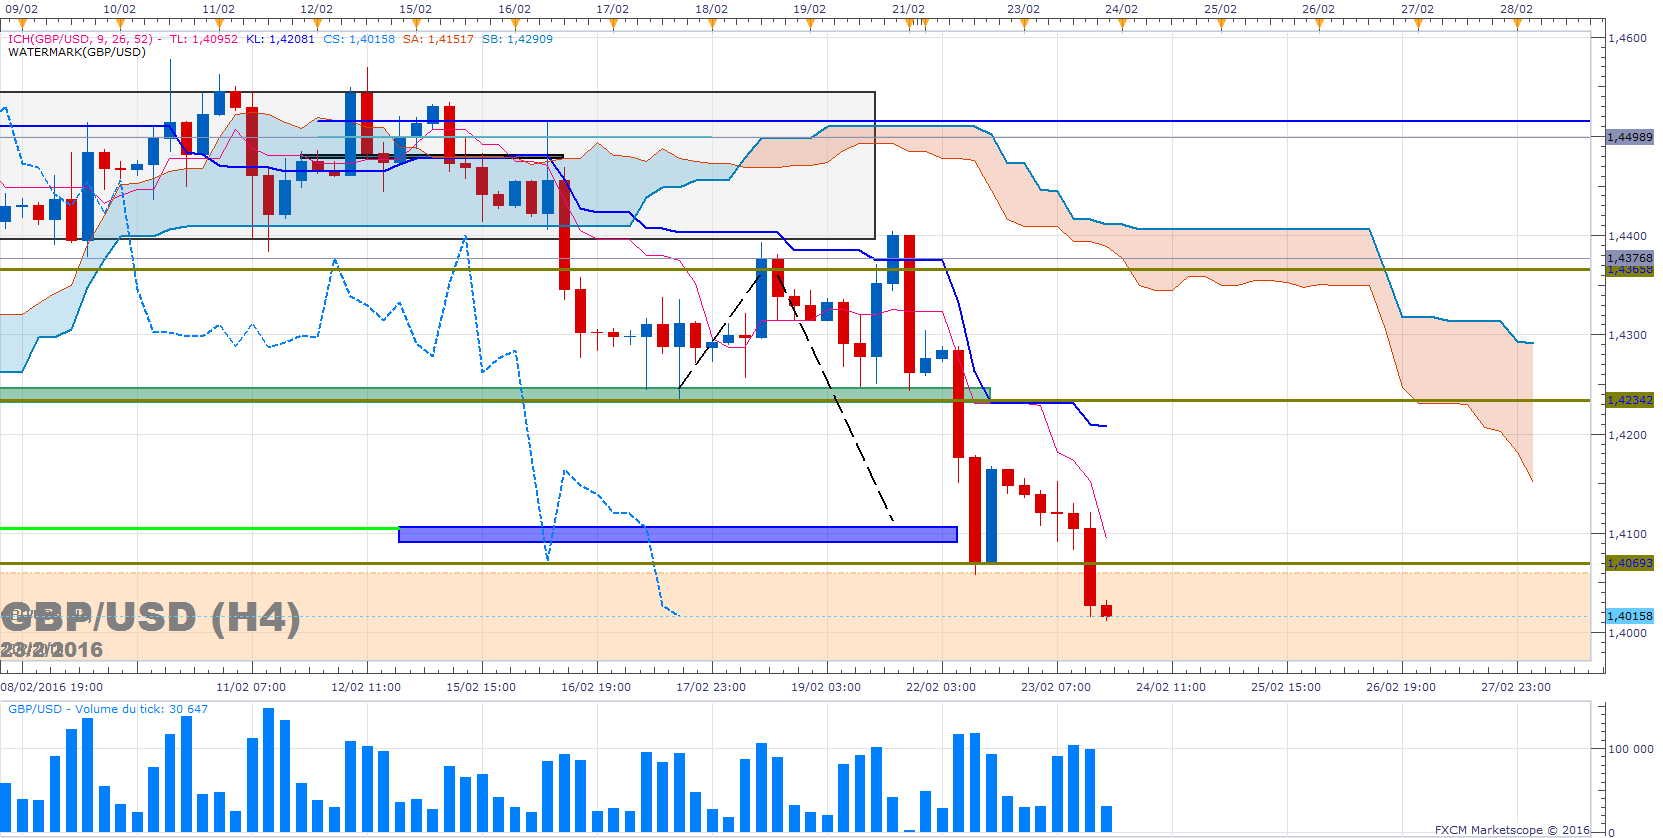
Task: Click the 19/02 date label at top
Action: [x=809, y=9]
